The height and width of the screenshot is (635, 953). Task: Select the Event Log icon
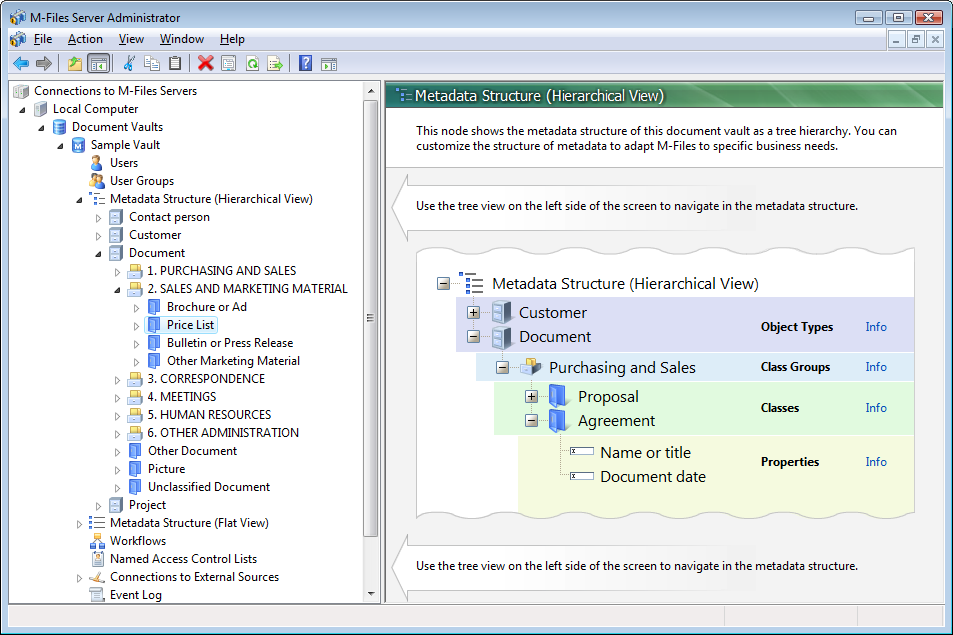[x=97, y=594]
